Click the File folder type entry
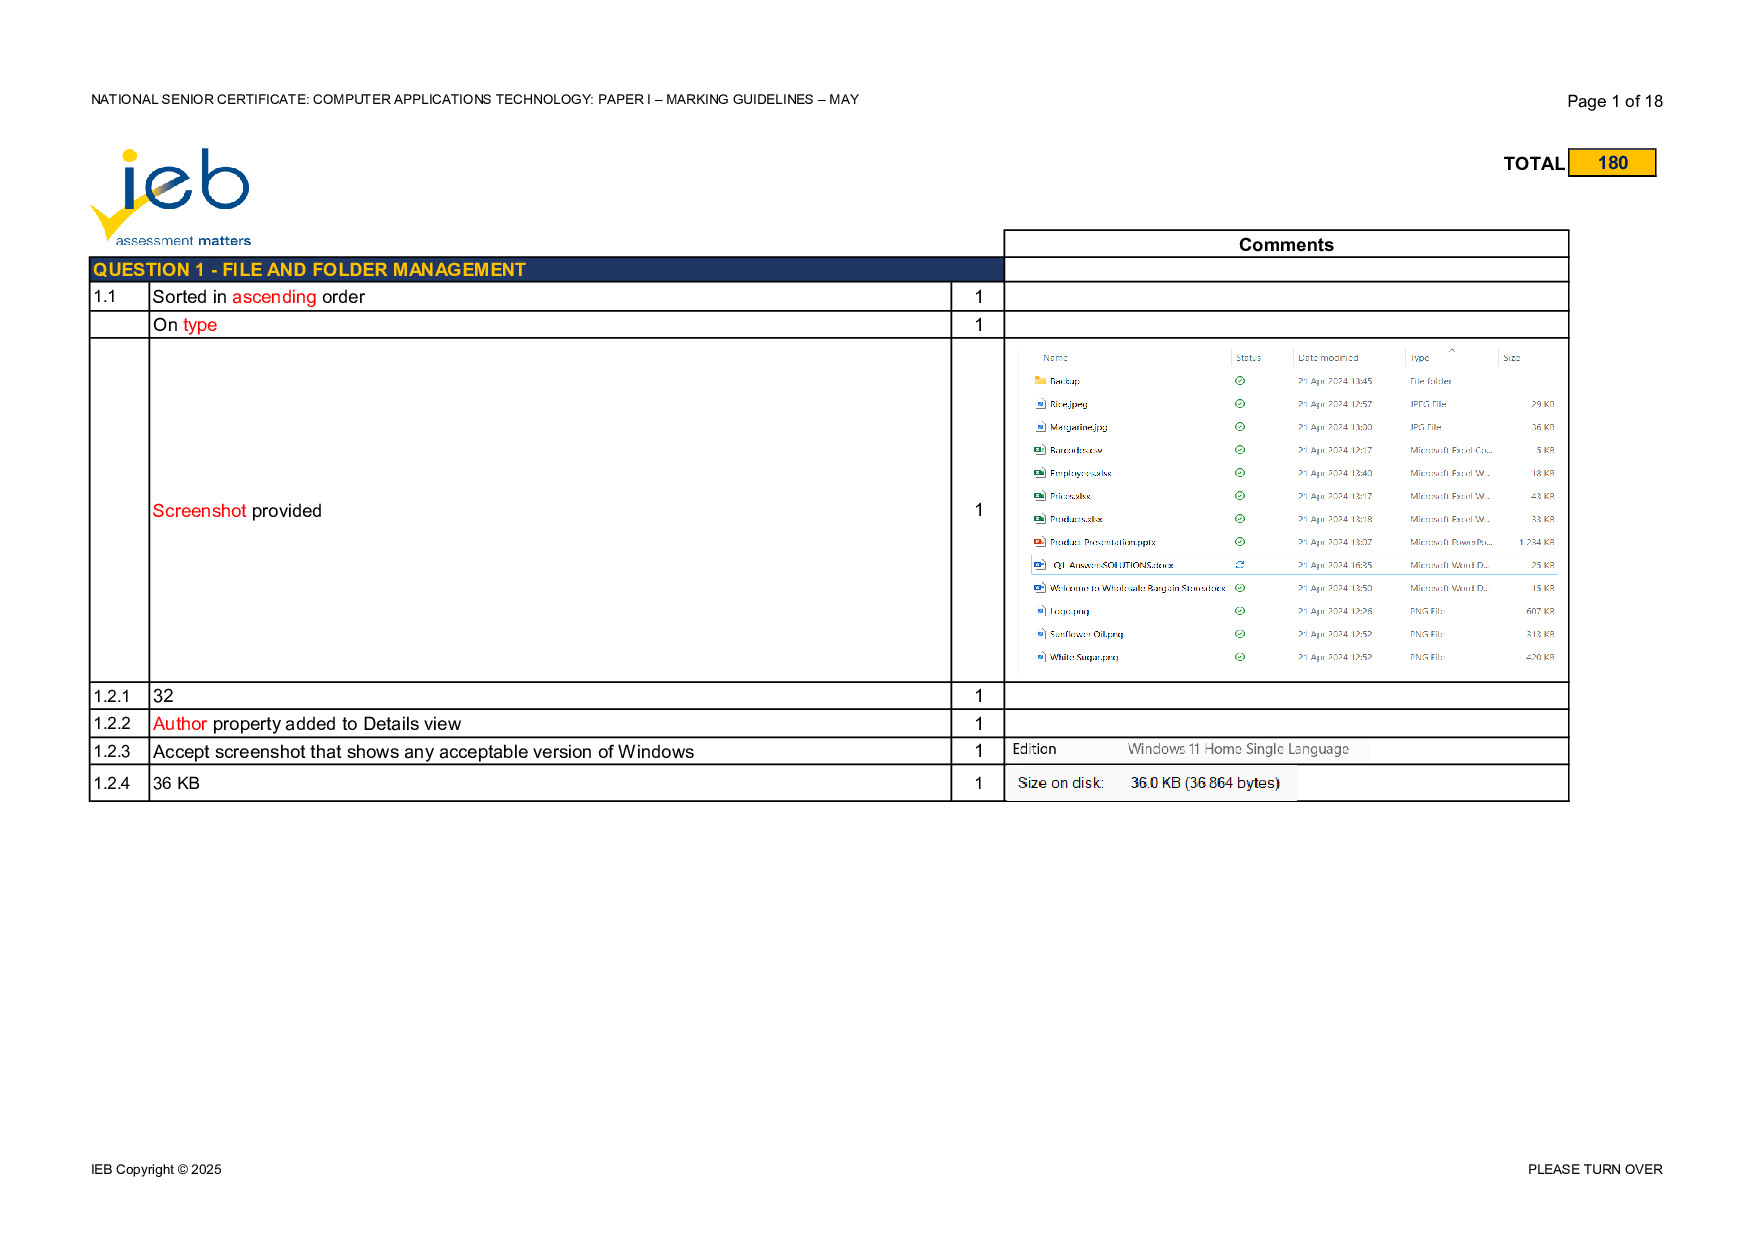The image size is (1753, 1240). (1431, 381)
